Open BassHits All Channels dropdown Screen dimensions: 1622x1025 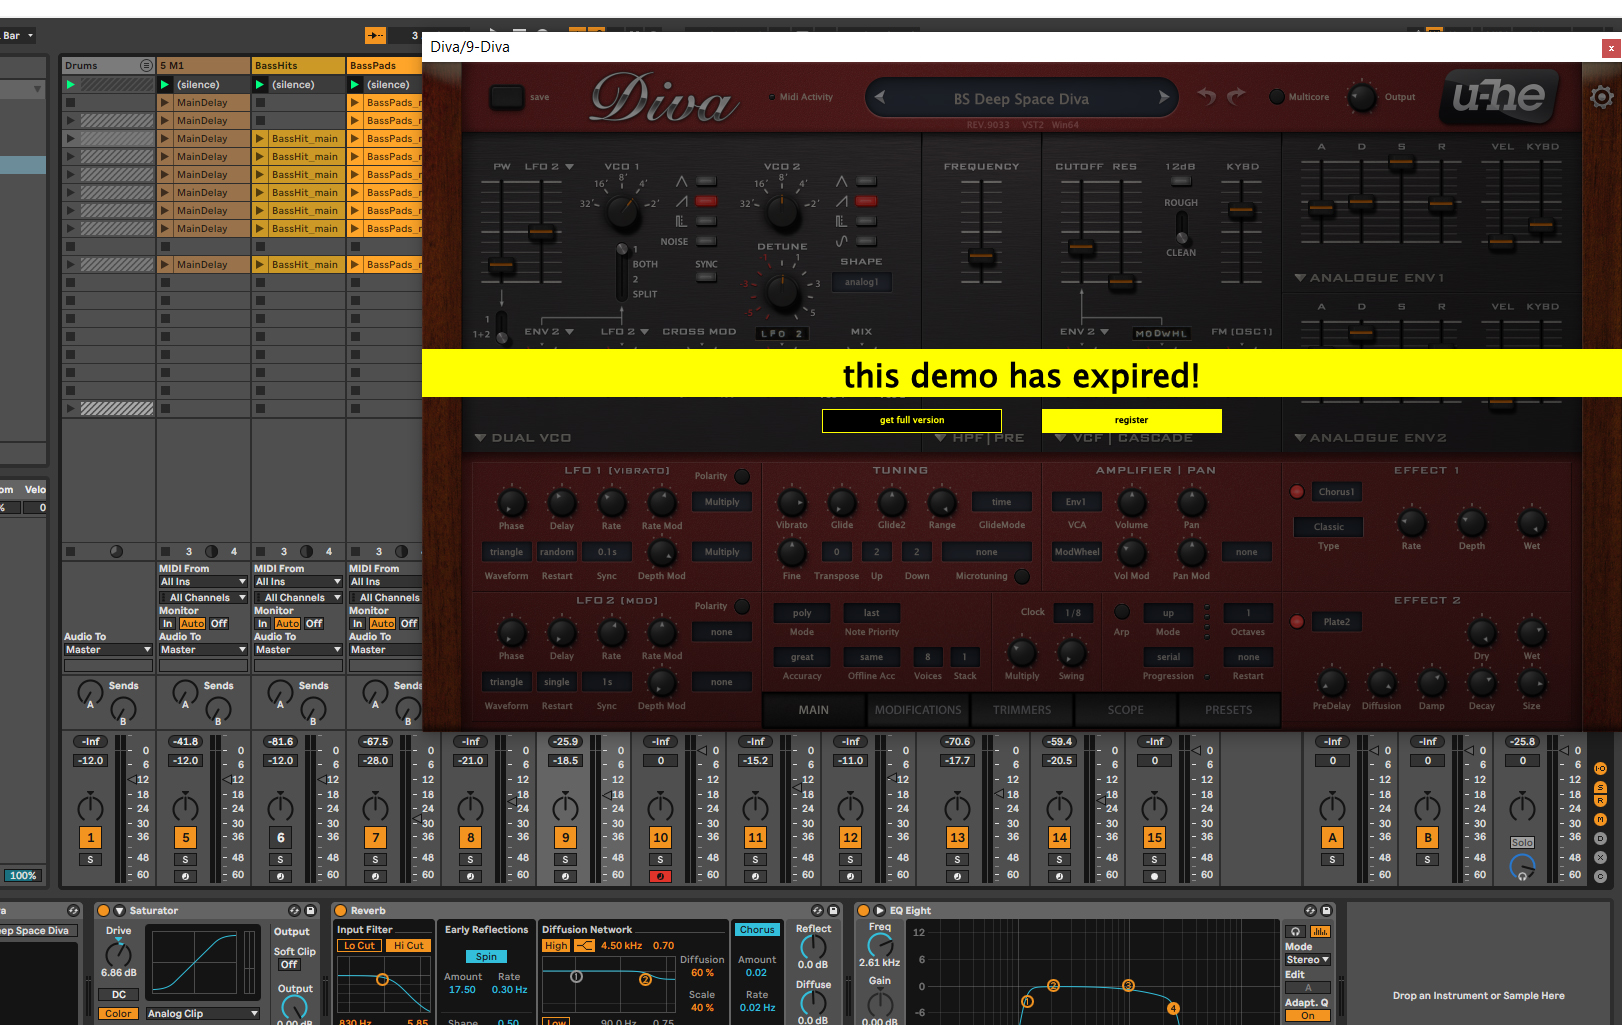298,598
